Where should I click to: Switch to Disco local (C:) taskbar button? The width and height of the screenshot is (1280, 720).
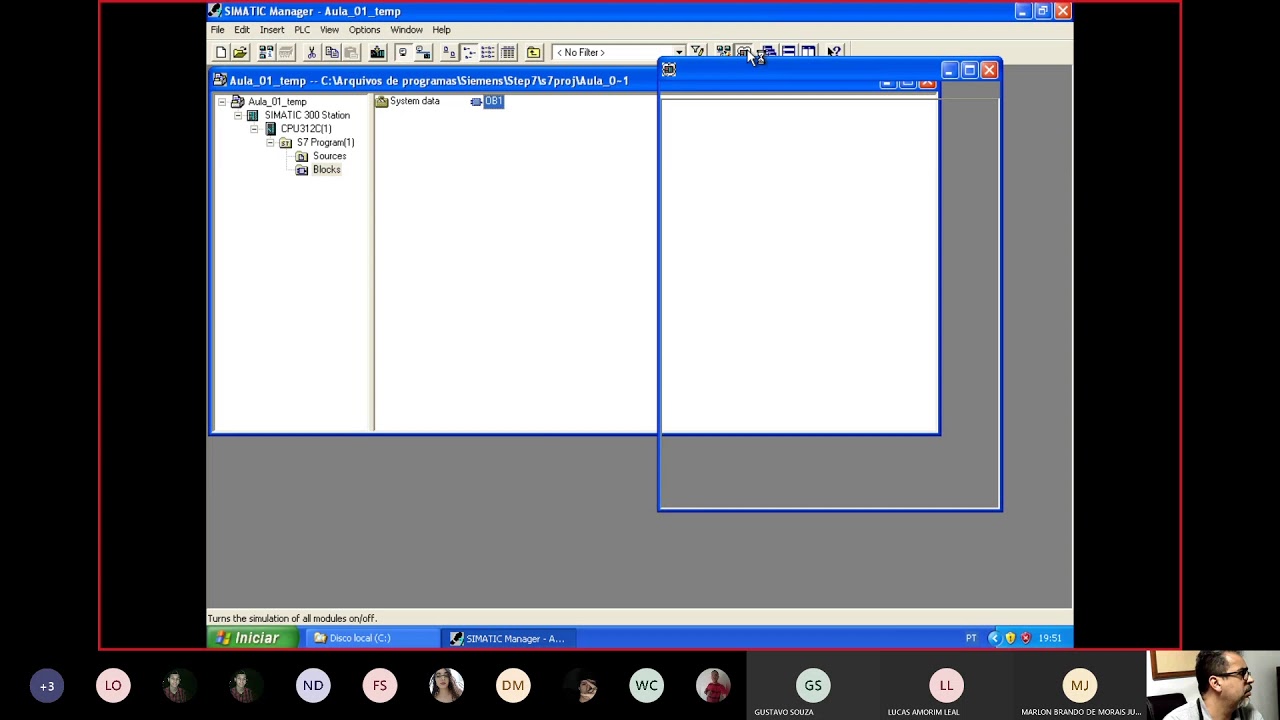click(370, 638)
